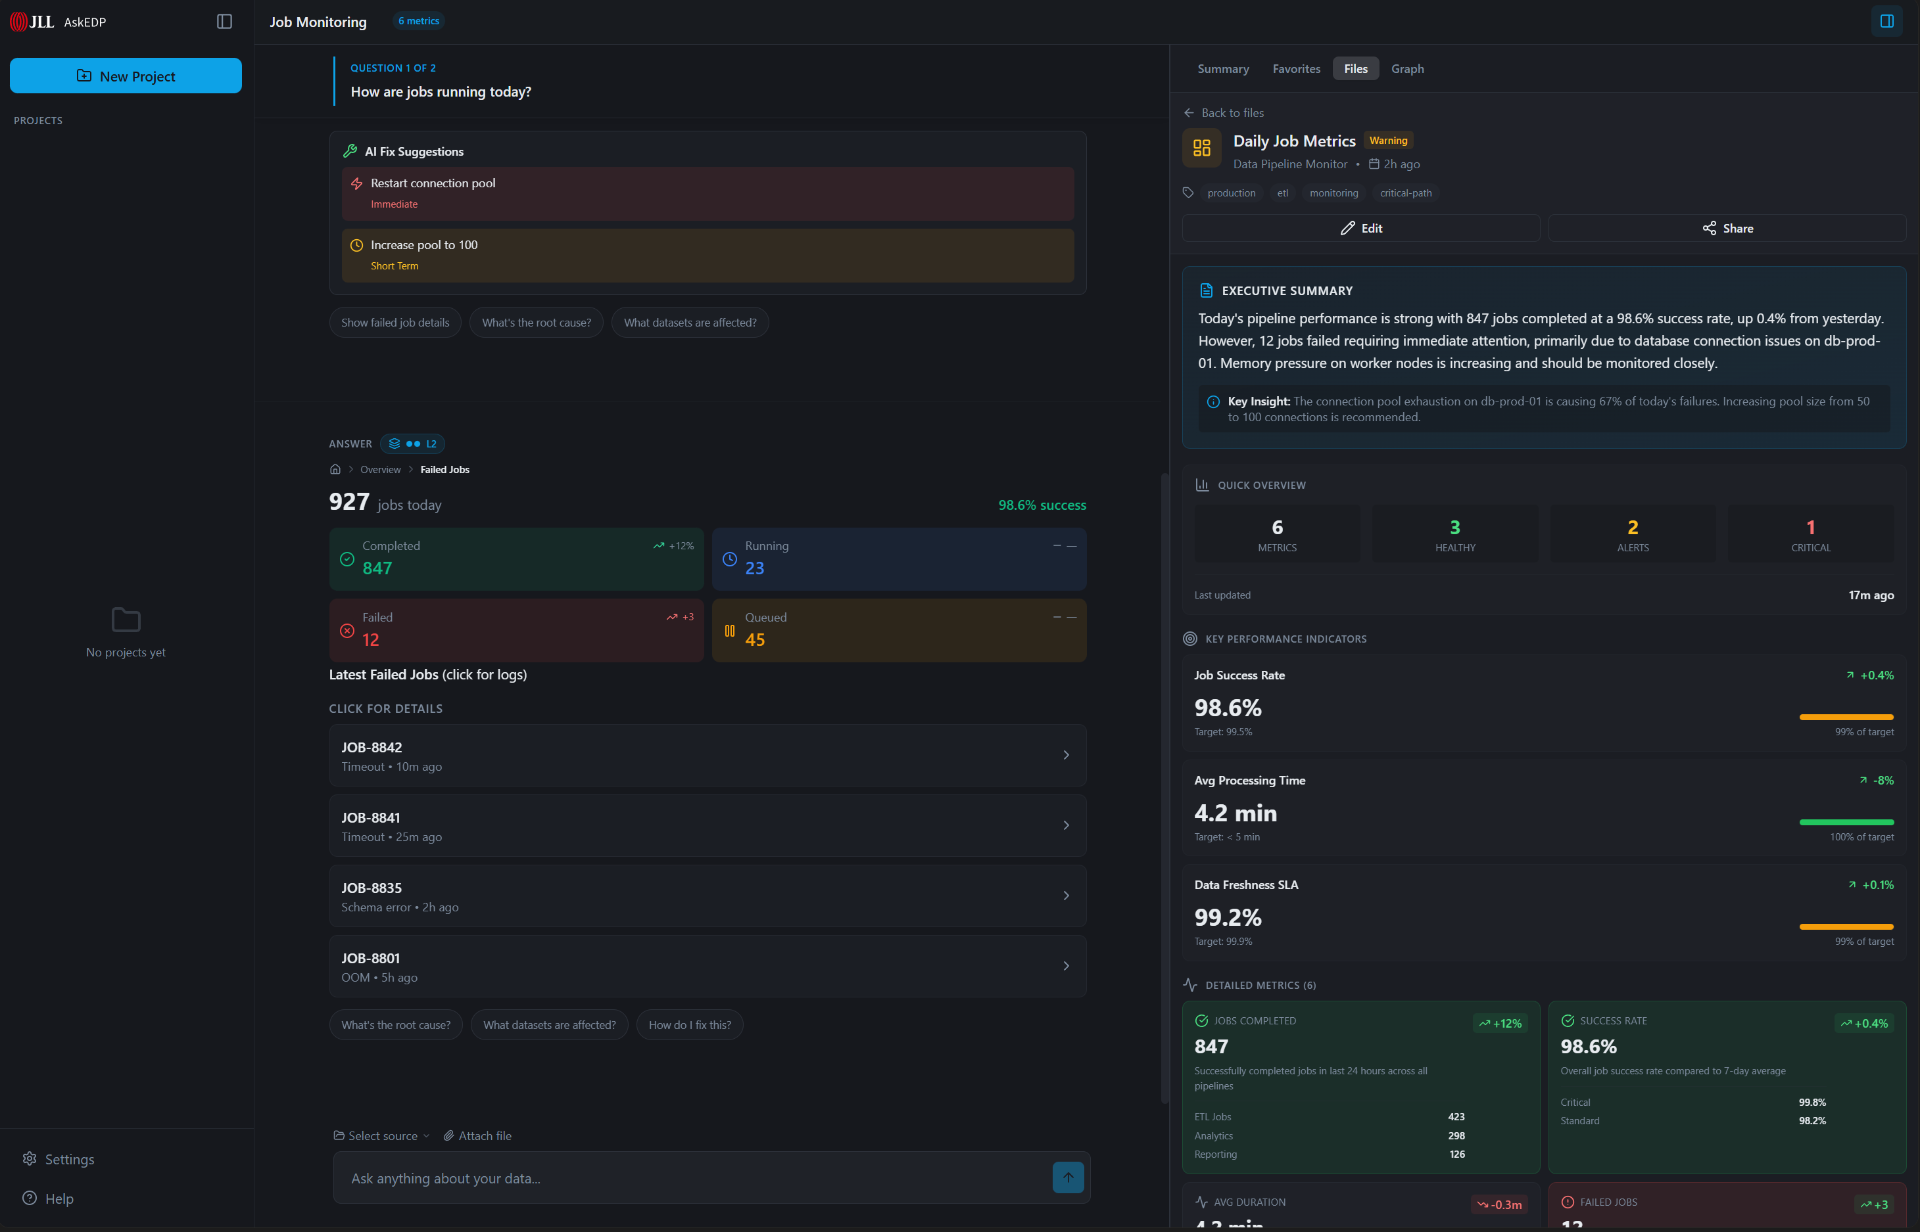
Task: Open Settings in the sidebar
Action: click(59, 1159)
